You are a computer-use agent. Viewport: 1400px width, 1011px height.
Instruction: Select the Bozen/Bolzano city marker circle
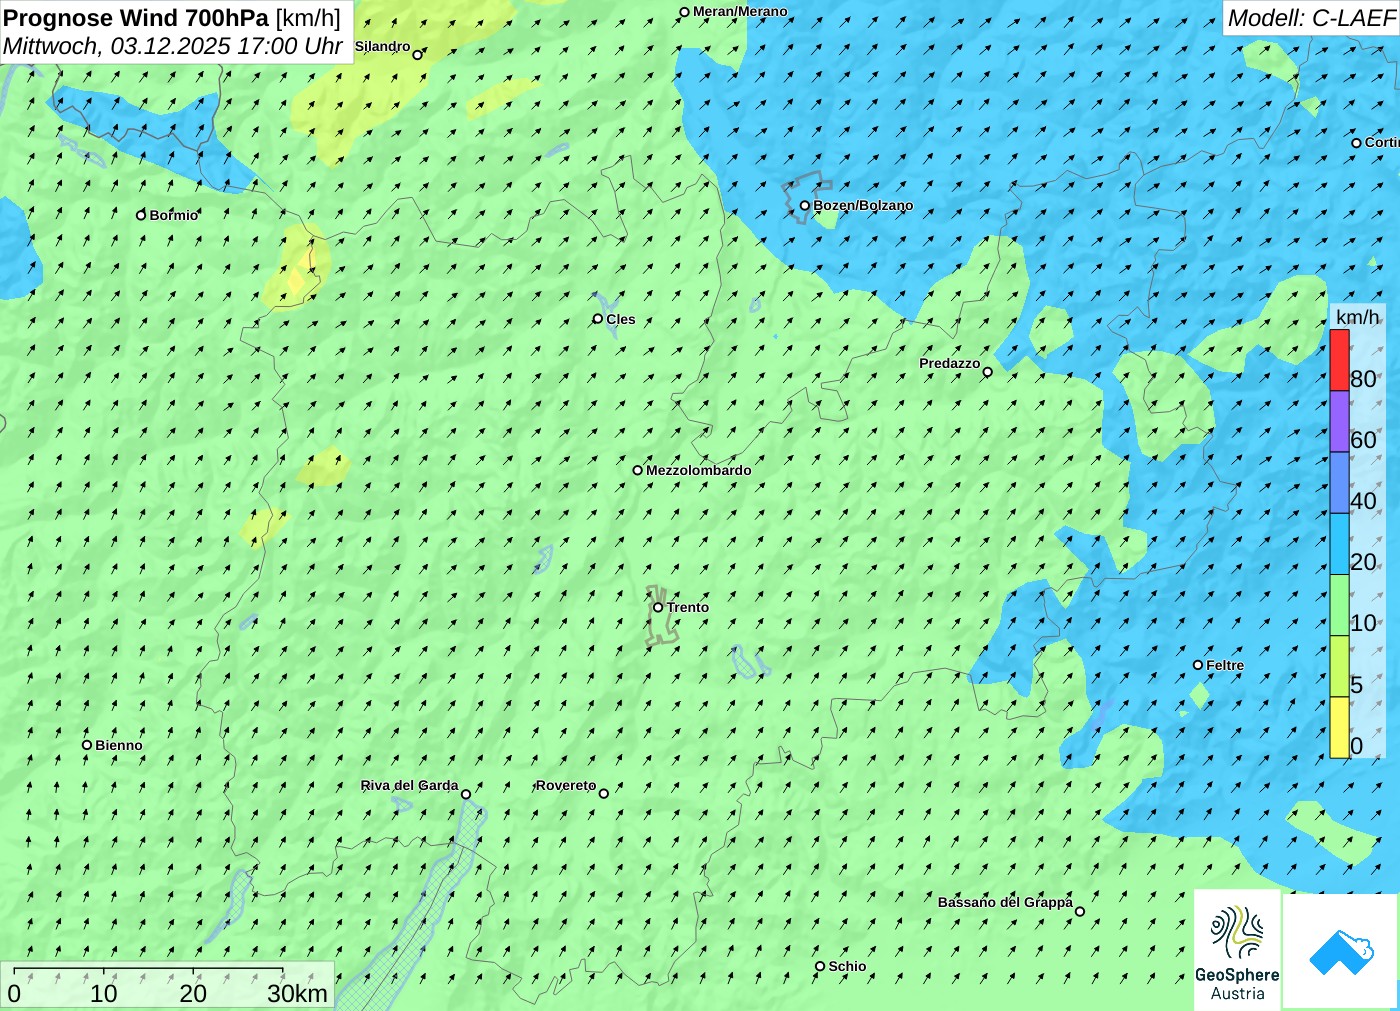[804, 206]
